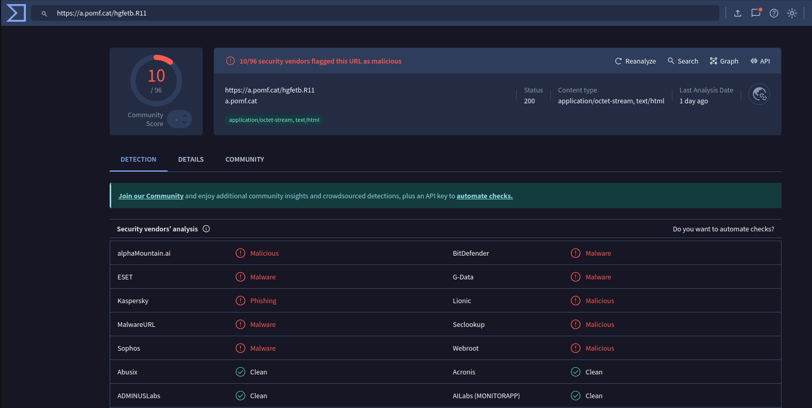The image size is (812, 408).
Task: Click the globe link icon beside analysis date
Action: [759, 94]
